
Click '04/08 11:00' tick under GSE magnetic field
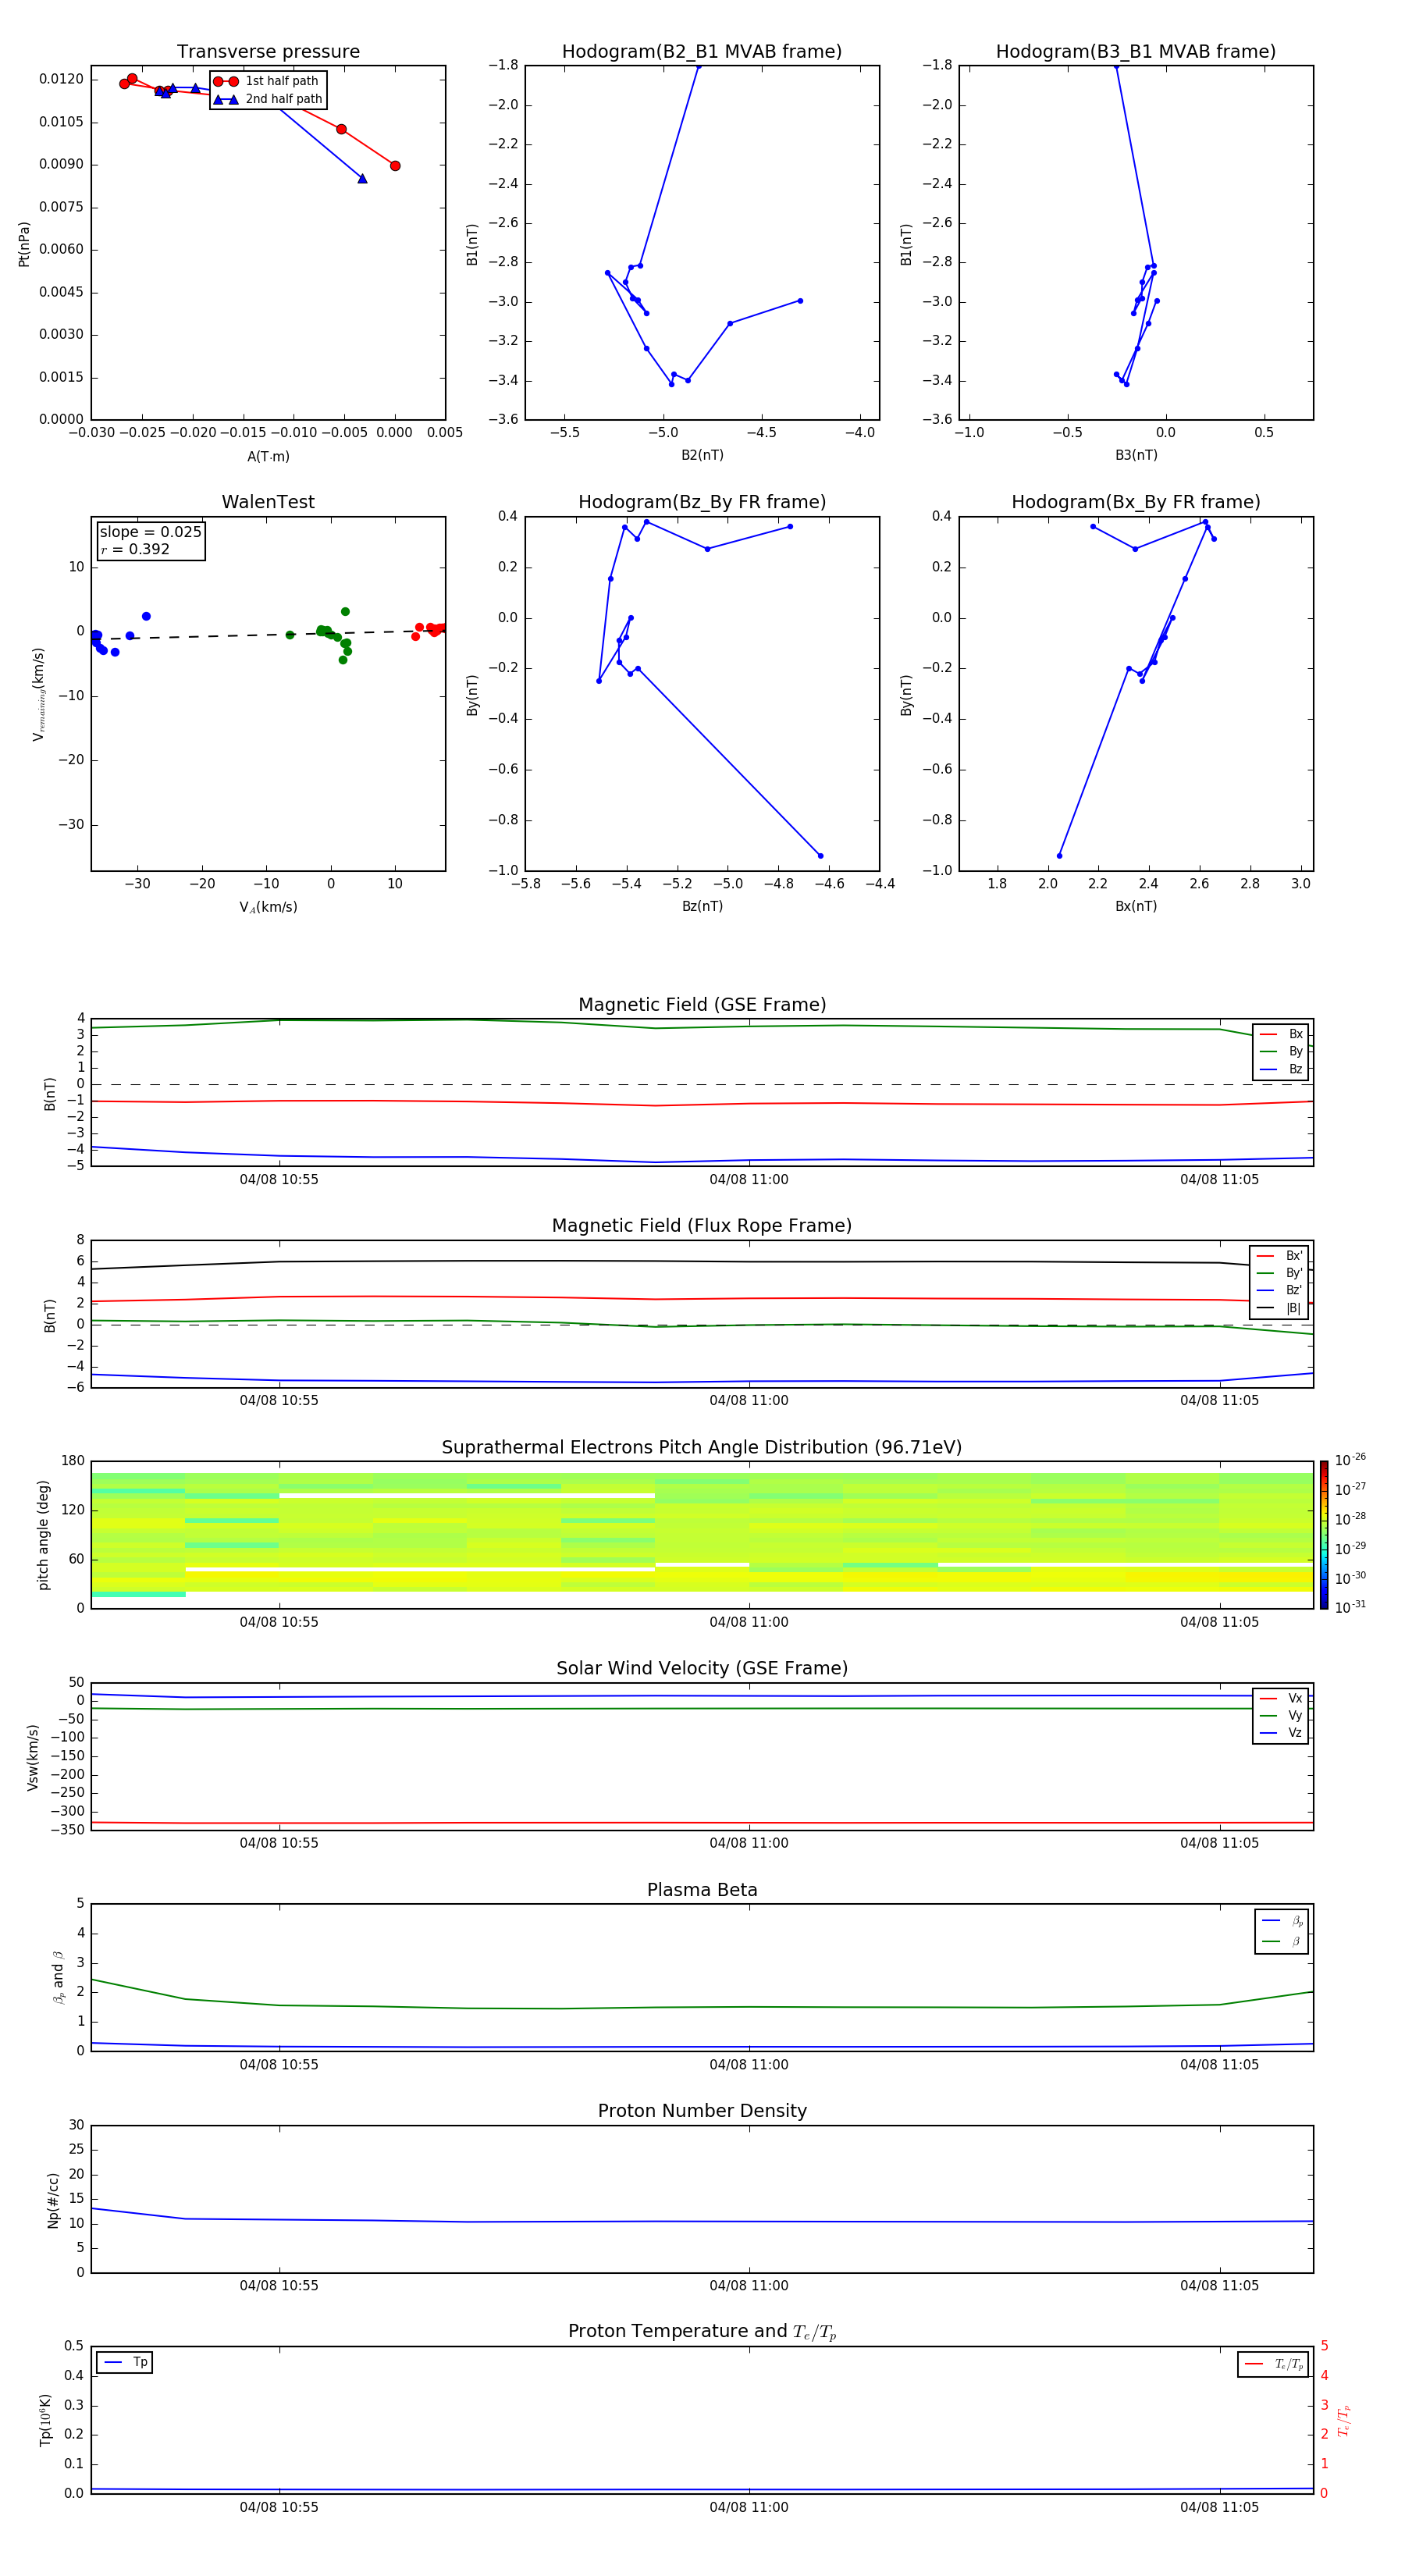click(x=749, y=1180)
